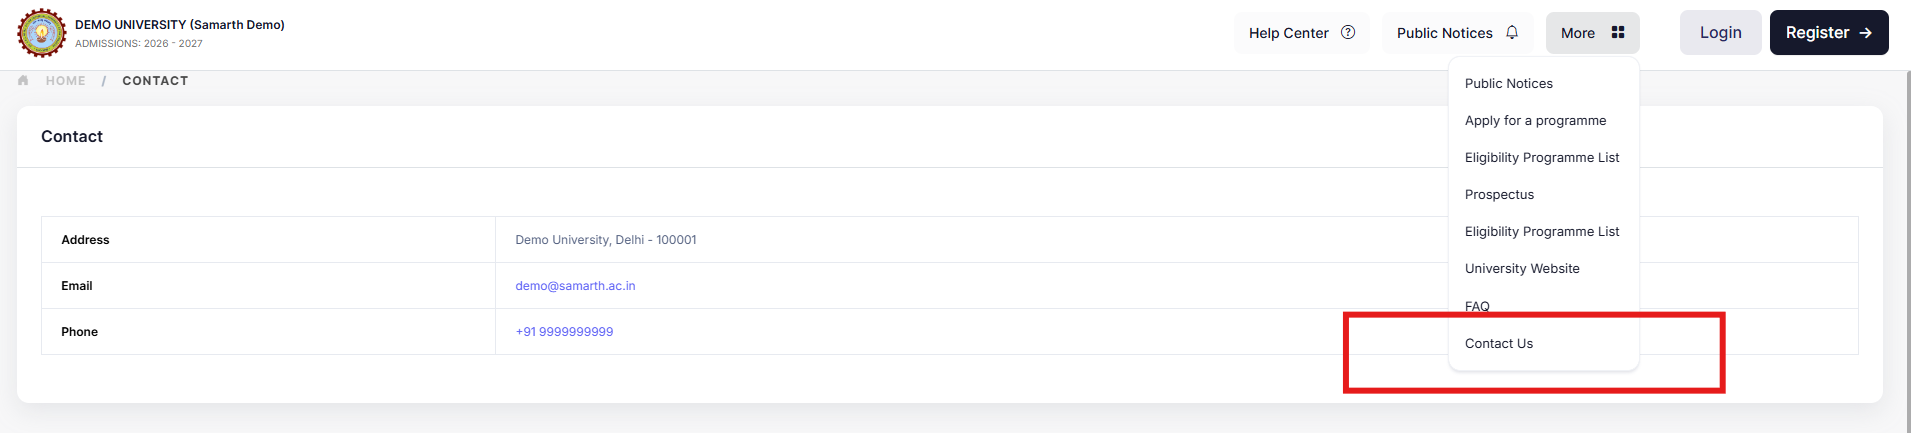Click the home icon in the breadcrumb
1911x433 pixels.
[23, 81]
